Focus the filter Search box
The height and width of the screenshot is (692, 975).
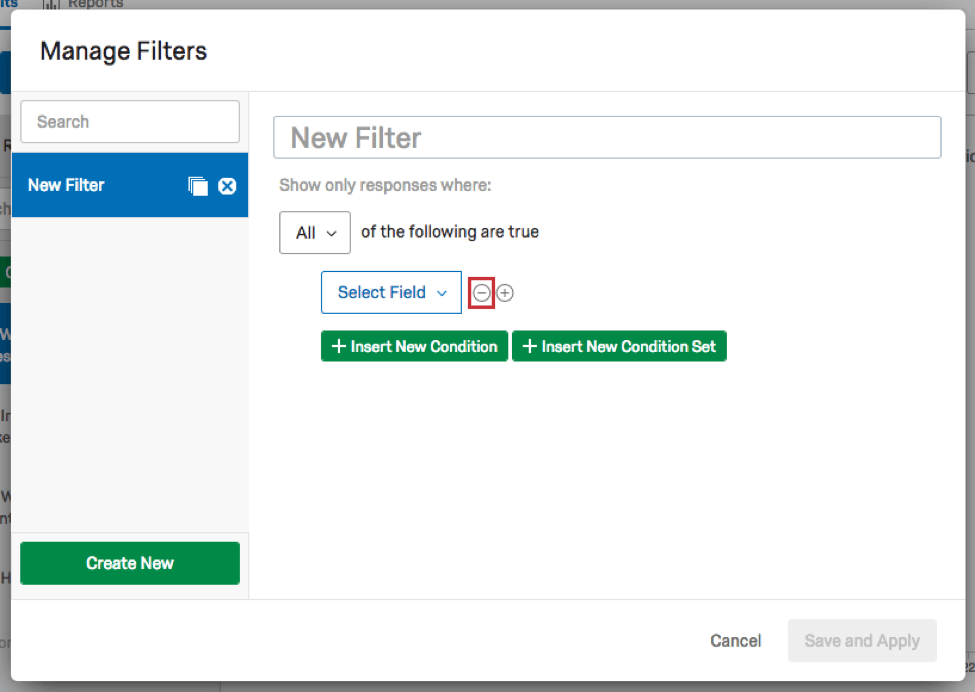tap(130, 122)
